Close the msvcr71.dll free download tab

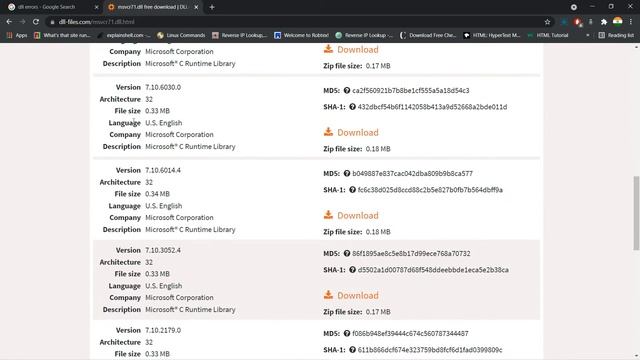tap(196, 7)
